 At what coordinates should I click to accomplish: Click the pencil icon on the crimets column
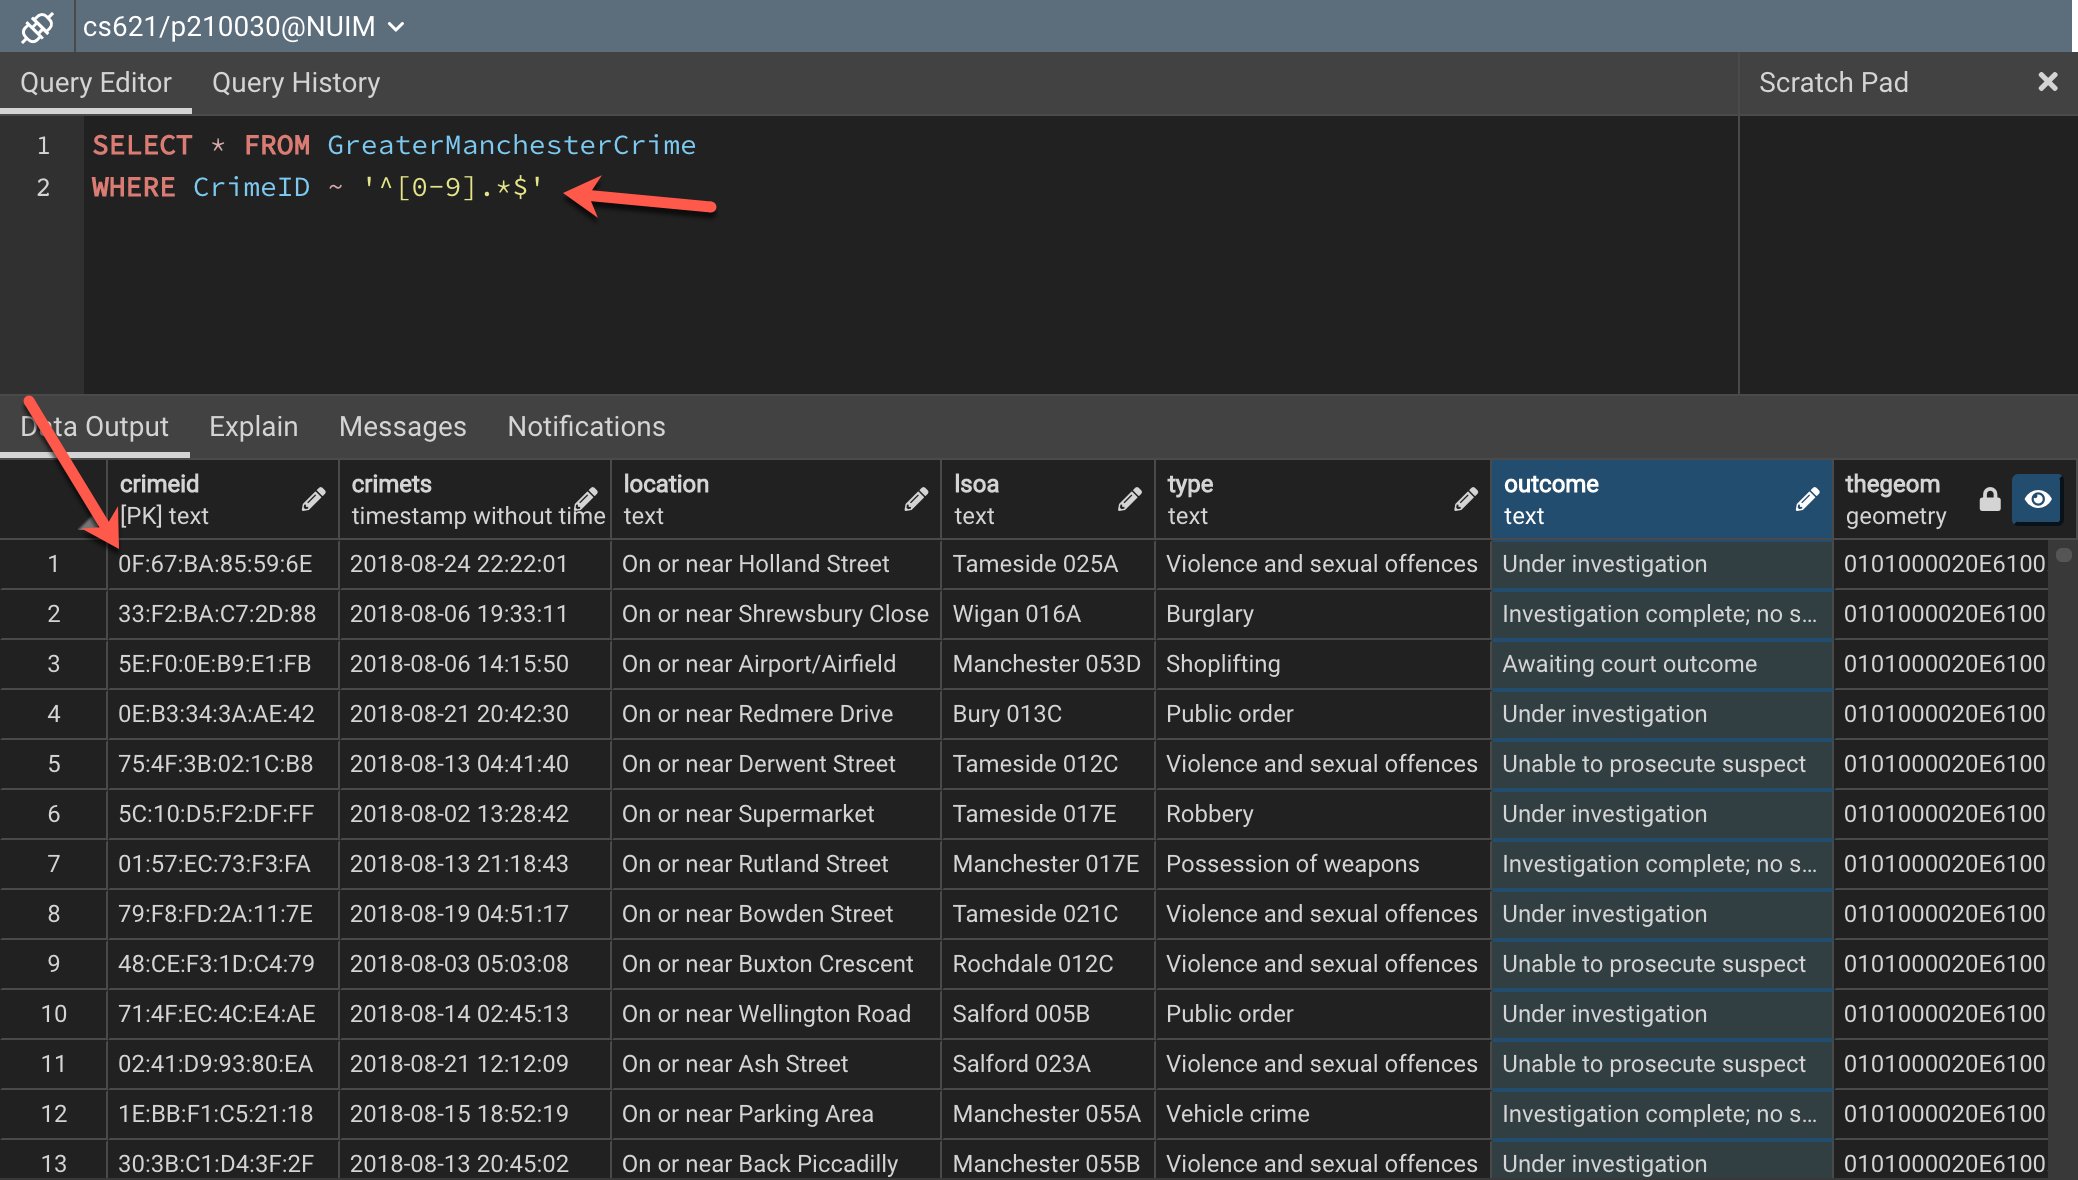[x=584, y=498]
